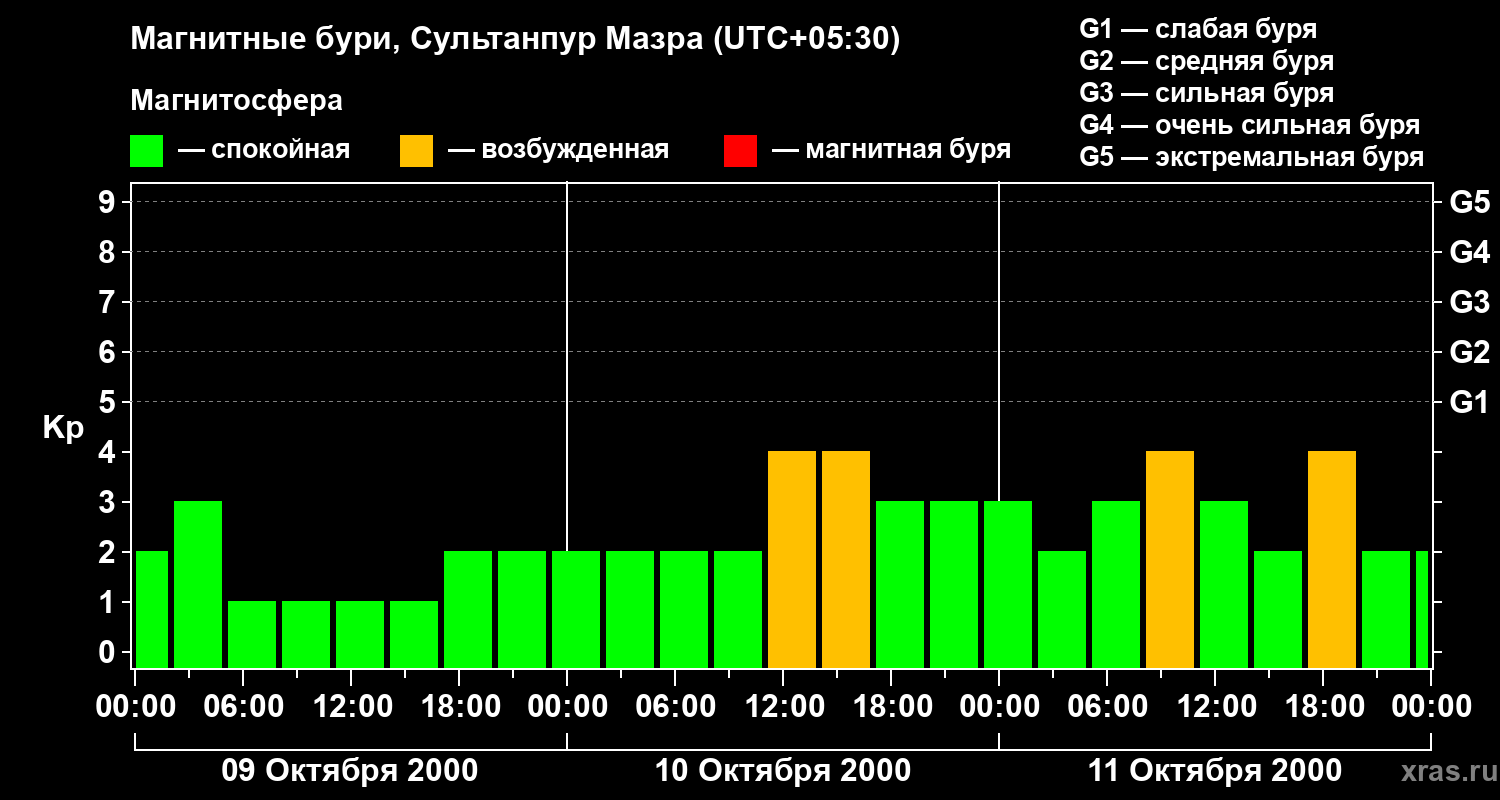Click the Kp 3 bar on 09 October
This screenshot has height=800, width=1500.
198,584
